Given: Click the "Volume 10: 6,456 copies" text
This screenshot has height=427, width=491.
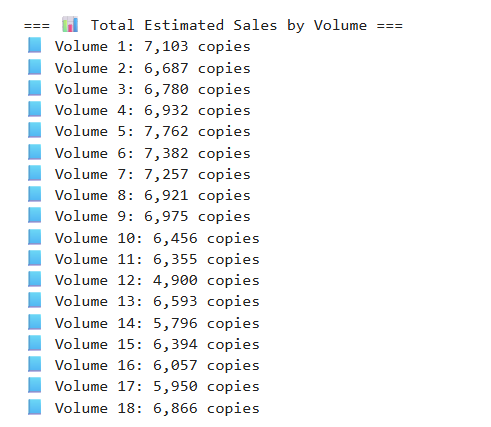Looking at the screenshot, I should point(157,239).
